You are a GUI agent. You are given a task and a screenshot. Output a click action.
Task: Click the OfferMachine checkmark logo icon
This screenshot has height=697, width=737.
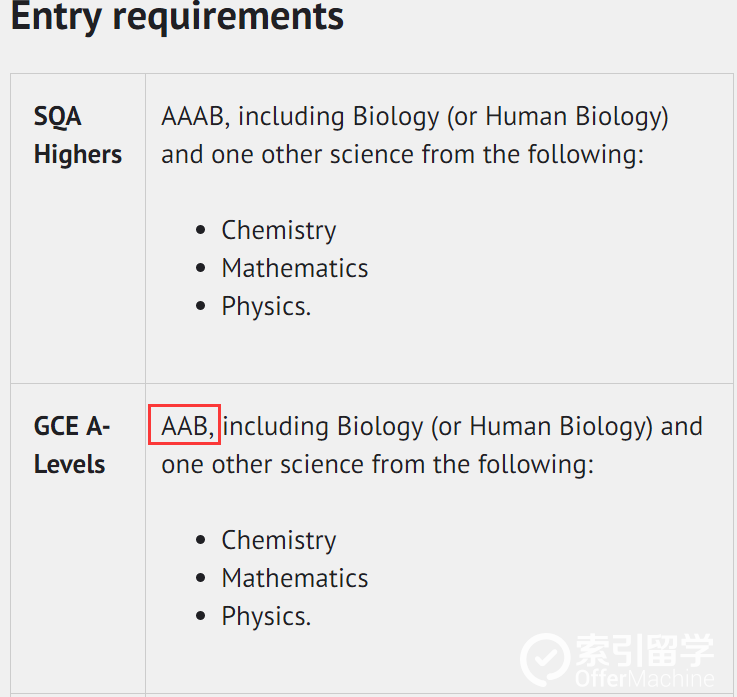545,659
